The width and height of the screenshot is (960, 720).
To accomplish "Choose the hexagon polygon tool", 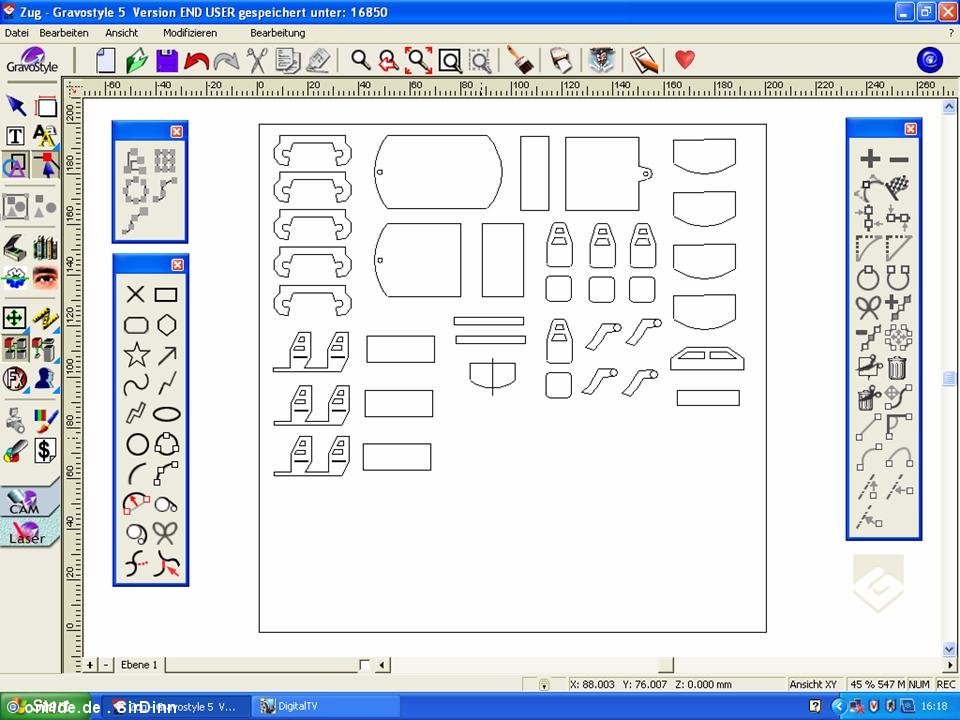I will point(167,325).
